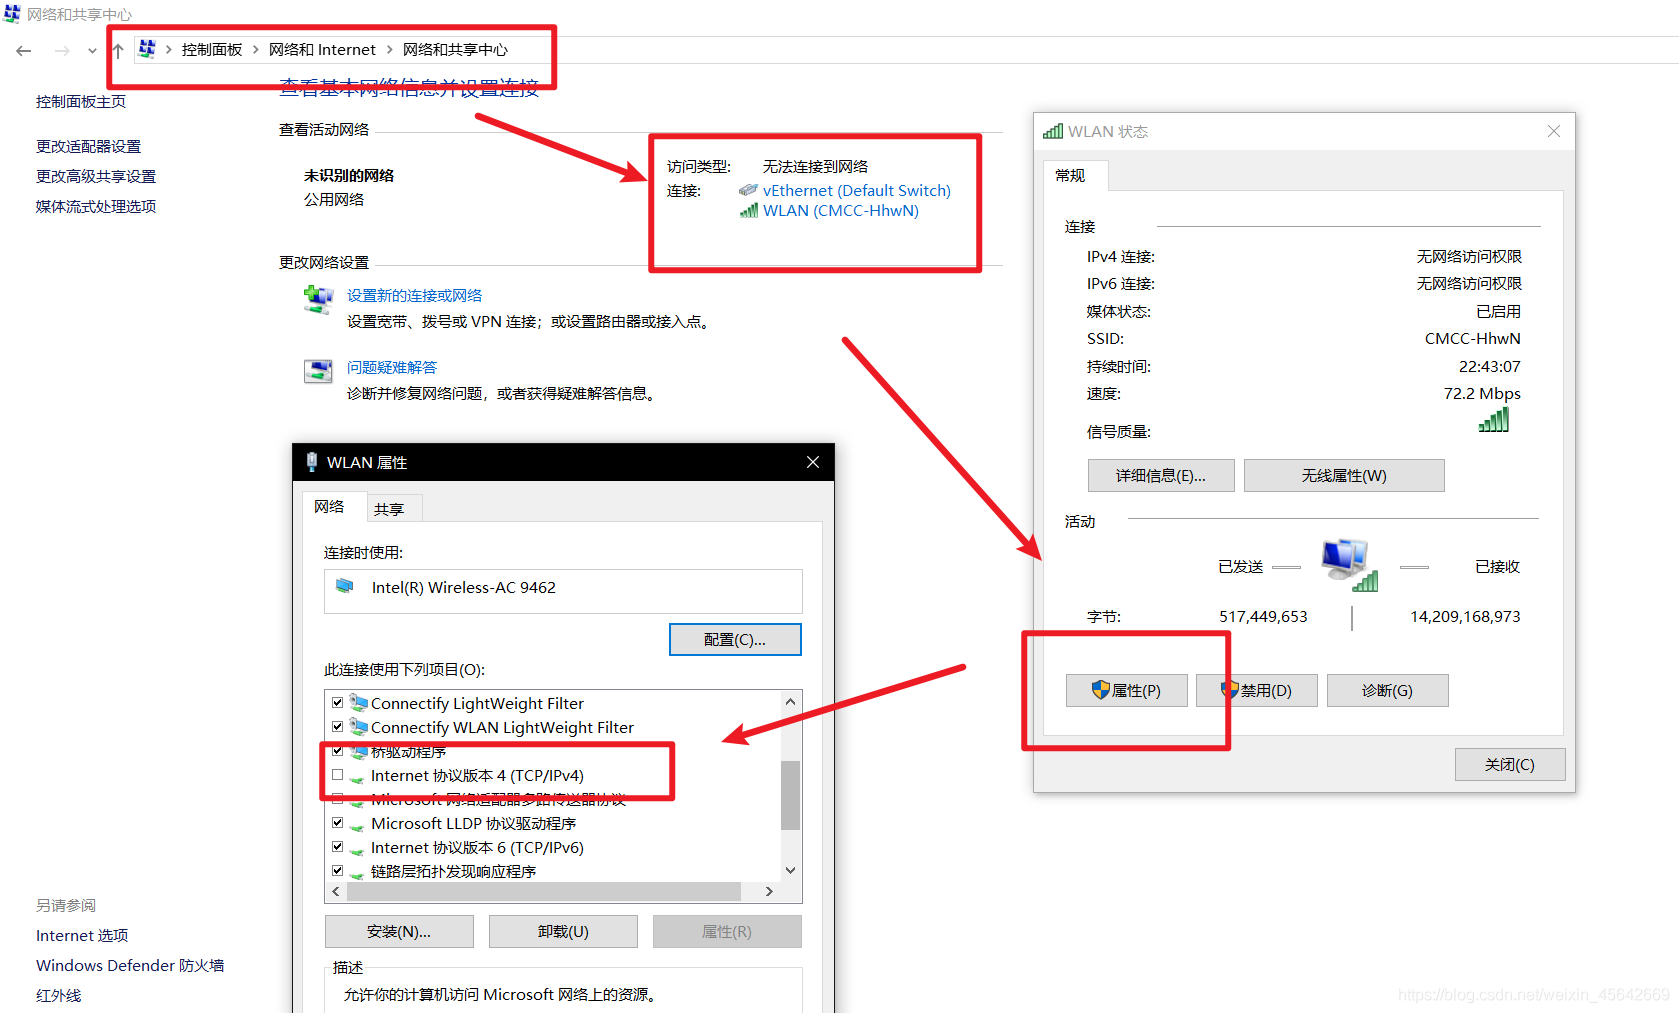Viewport: 1679px width, 1013px height.
Task: Click the Control Panel icon in the breadcrumb
Action: point(147,49)
